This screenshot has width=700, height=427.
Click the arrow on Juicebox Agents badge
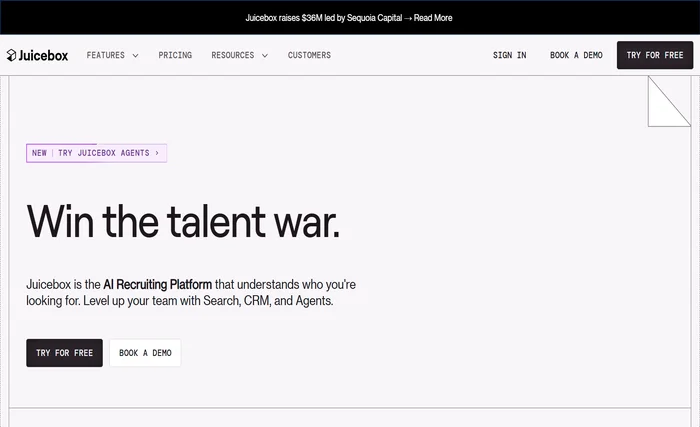(157, 153)
